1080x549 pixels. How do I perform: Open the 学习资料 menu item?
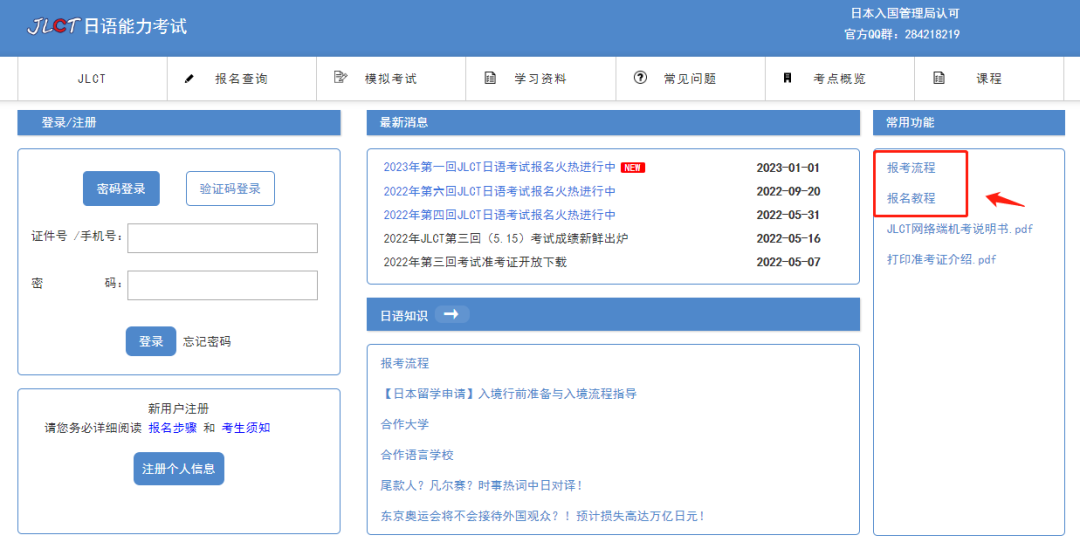541,79
